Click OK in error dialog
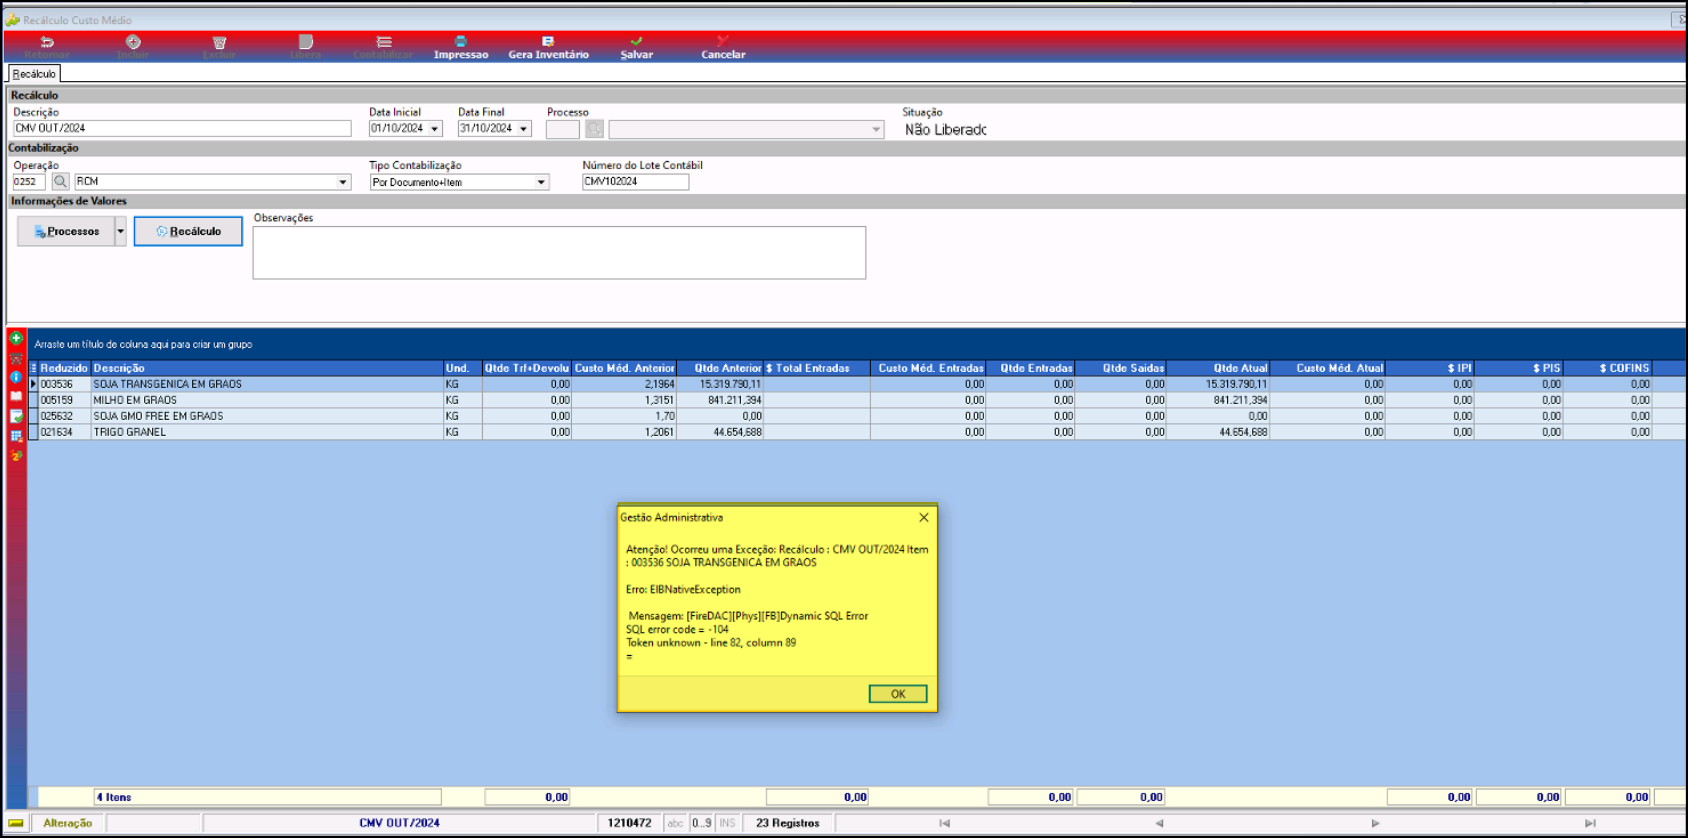The height and width of the screenshot is (838, 1688). (x=898, y=694)
